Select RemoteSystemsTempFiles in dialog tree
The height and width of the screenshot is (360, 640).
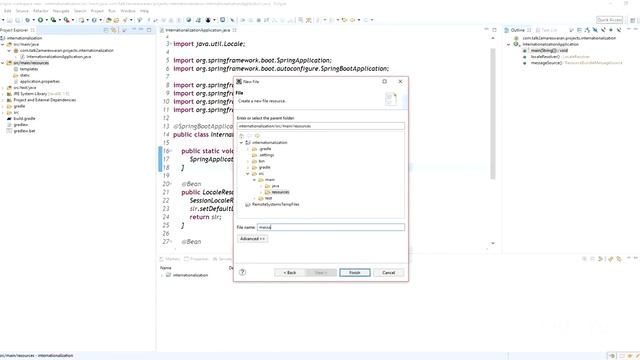tap(276, 204)
